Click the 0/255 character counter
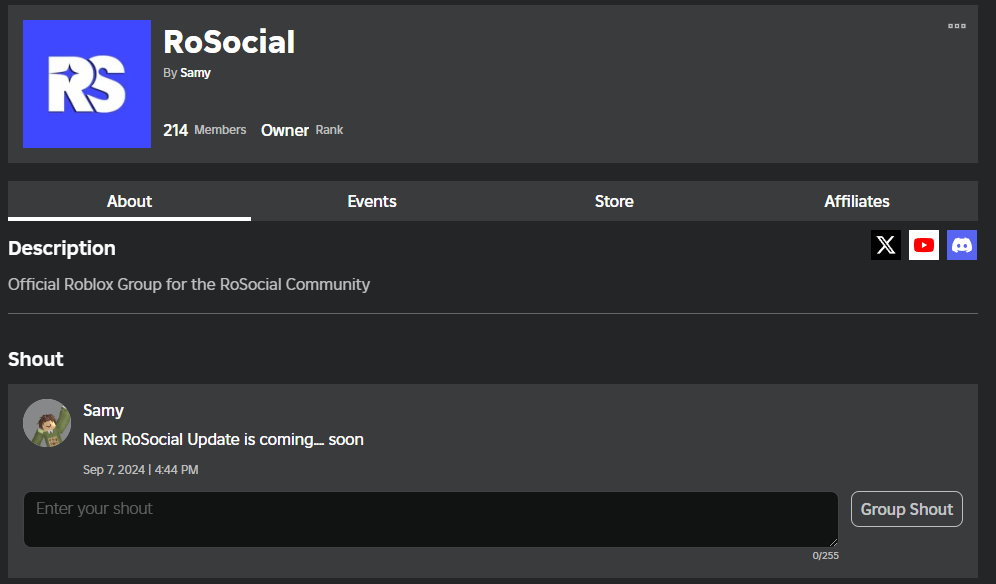The width and height of the screenshot is (996, 584). click(x=825, y=555)
